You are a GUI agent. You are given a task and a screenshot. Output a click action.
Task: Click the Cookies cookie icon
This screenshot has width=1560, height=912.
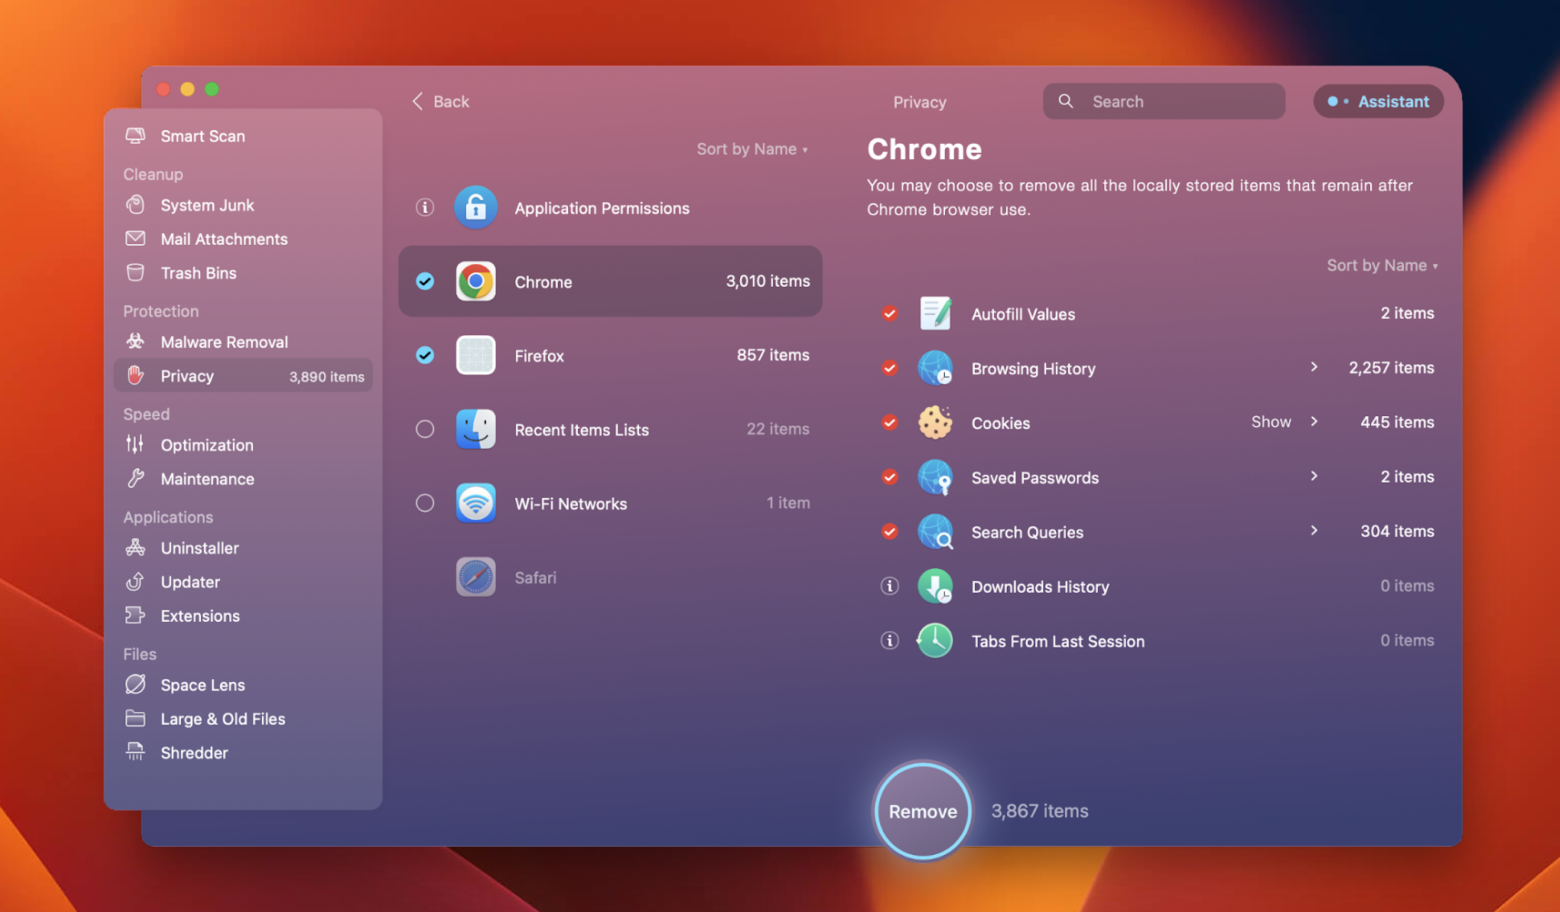[935, 422]
